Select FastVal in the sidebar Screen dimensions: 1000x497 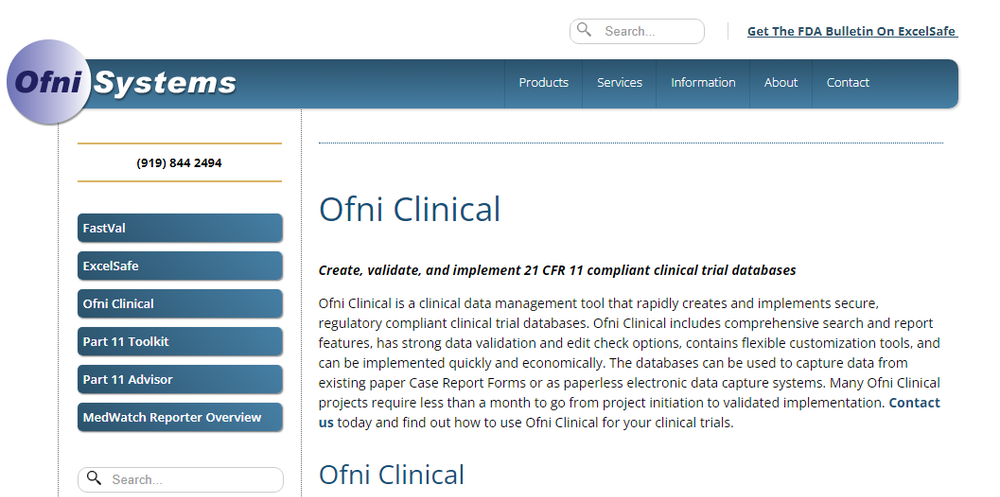click(180, 228)
